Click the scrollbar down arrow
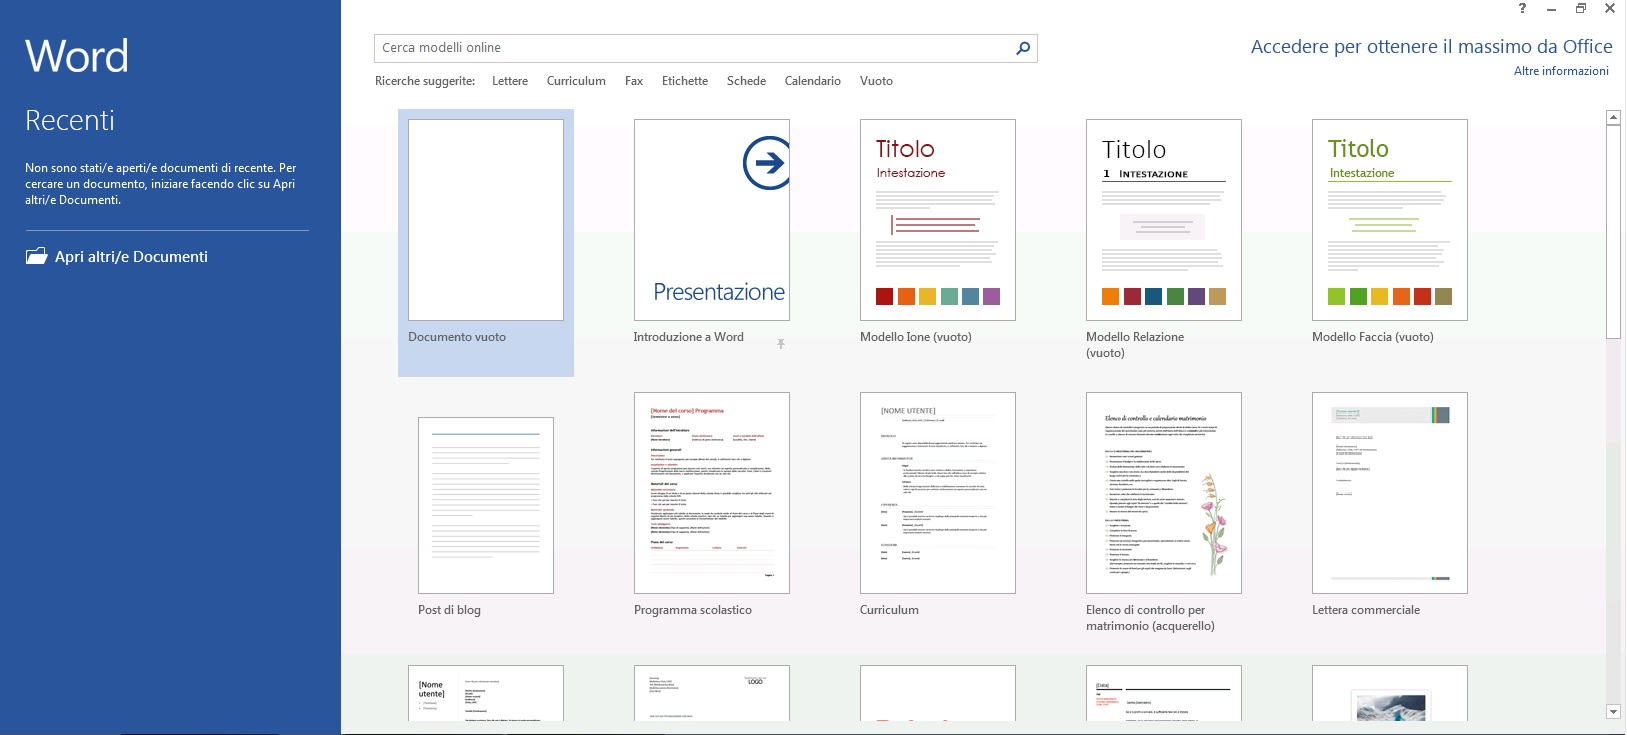 1613,712
